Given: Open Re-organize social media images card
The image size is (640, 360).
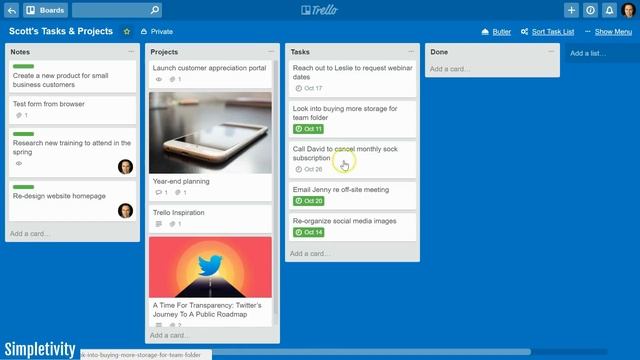Looking at the screenshot, I should tap(352, 227).
